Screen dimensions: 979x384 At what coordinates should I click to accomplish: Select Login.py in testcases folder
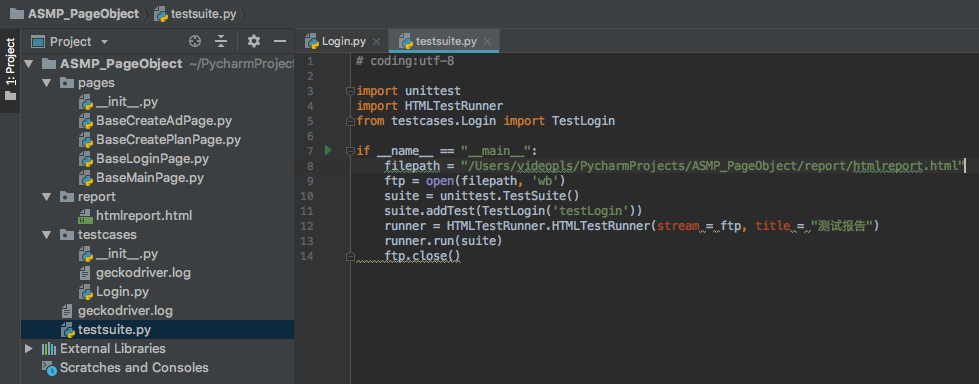click(x=122, y=292)
